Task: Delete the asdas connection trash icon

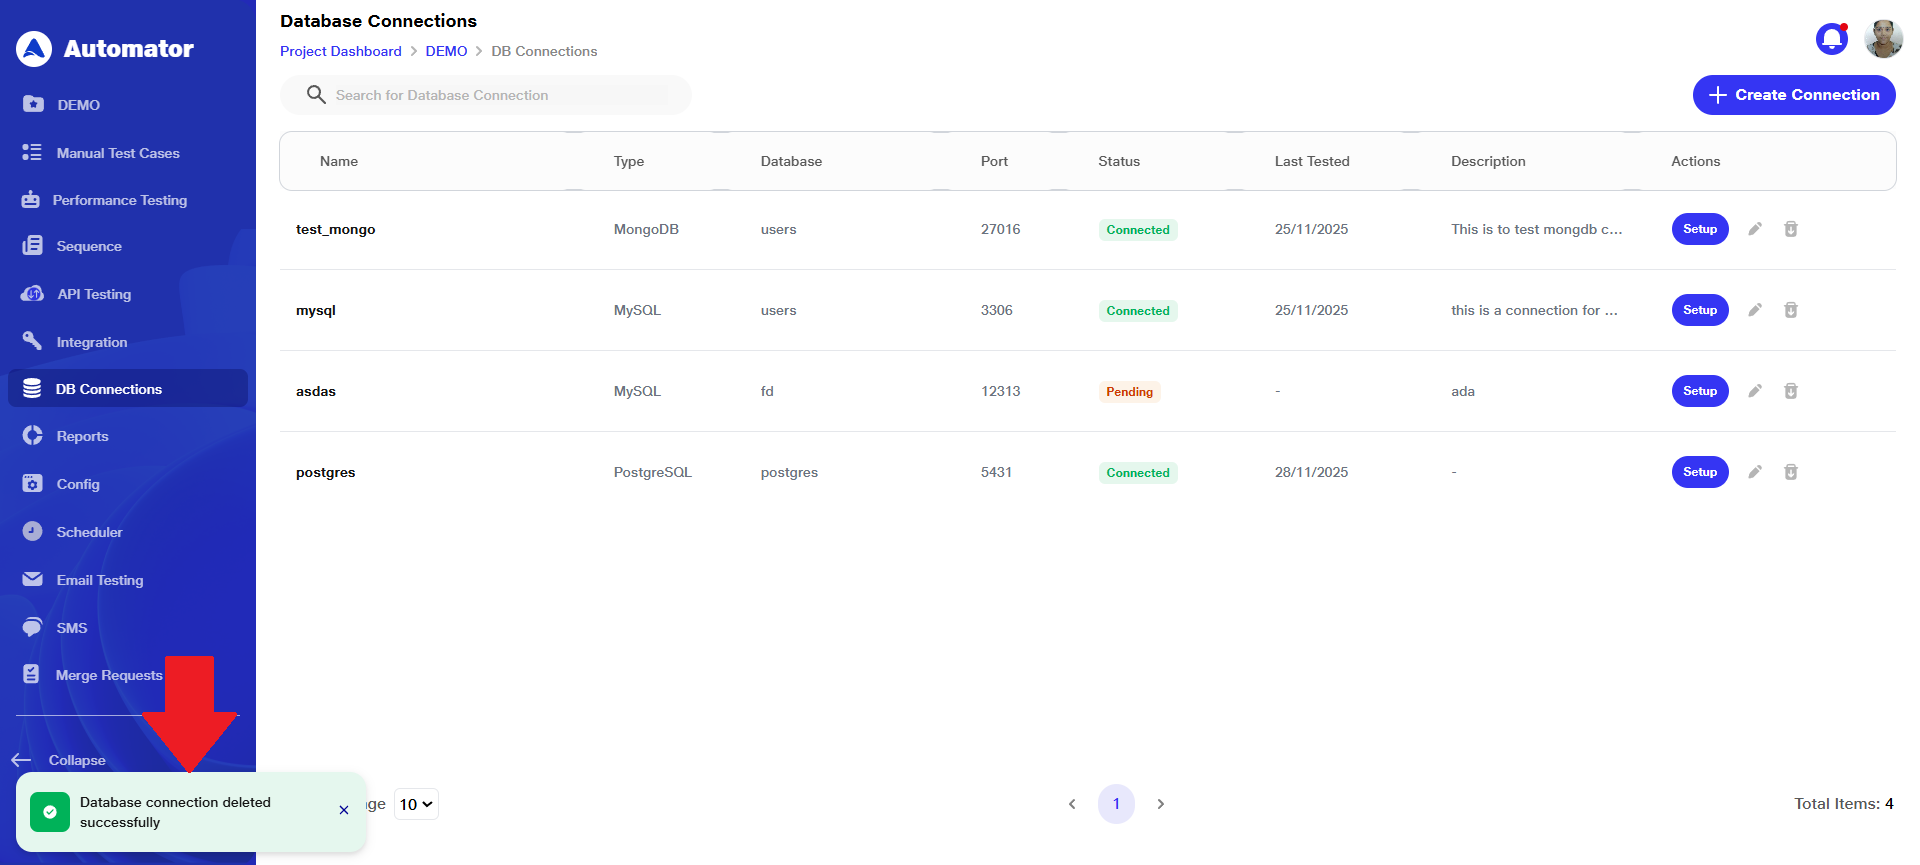Action: pos(1790,391)
